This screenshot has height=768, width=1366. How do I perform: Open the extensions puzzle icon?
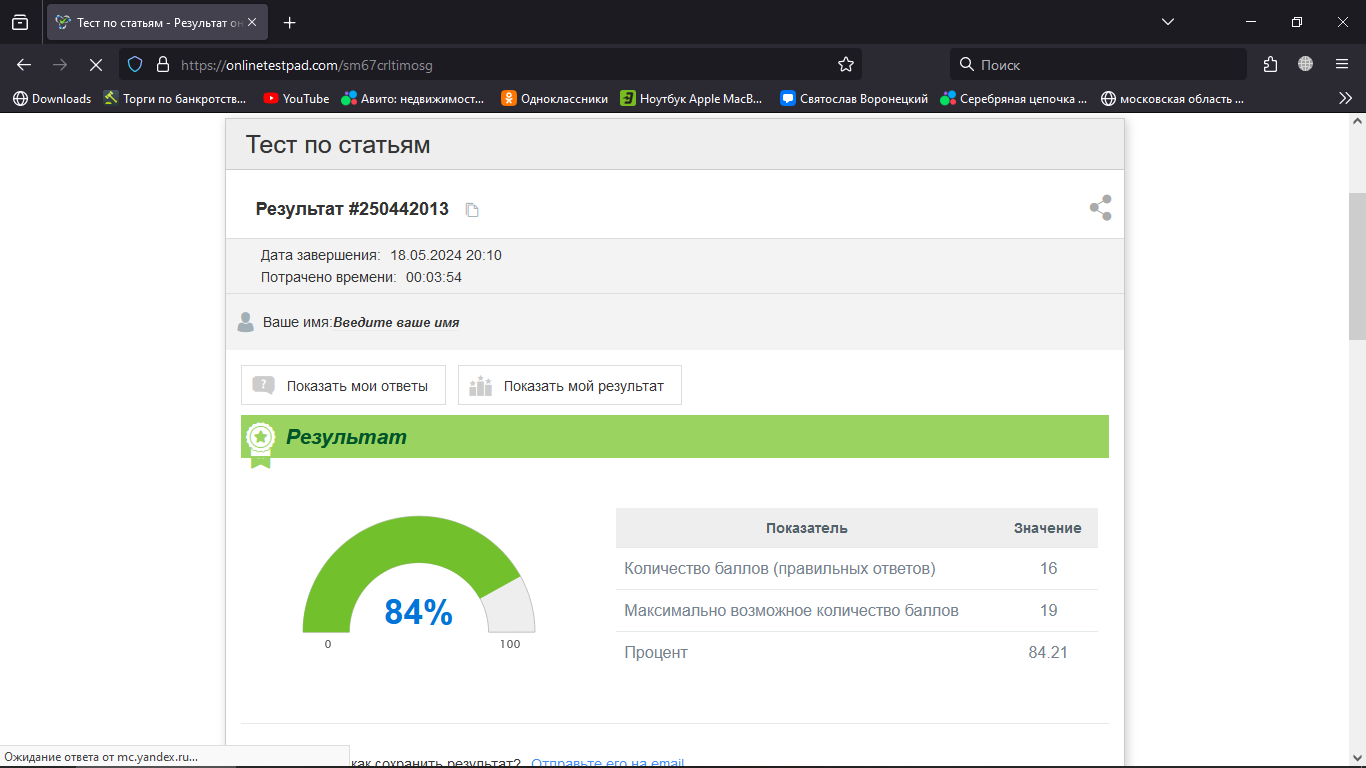1270,64
